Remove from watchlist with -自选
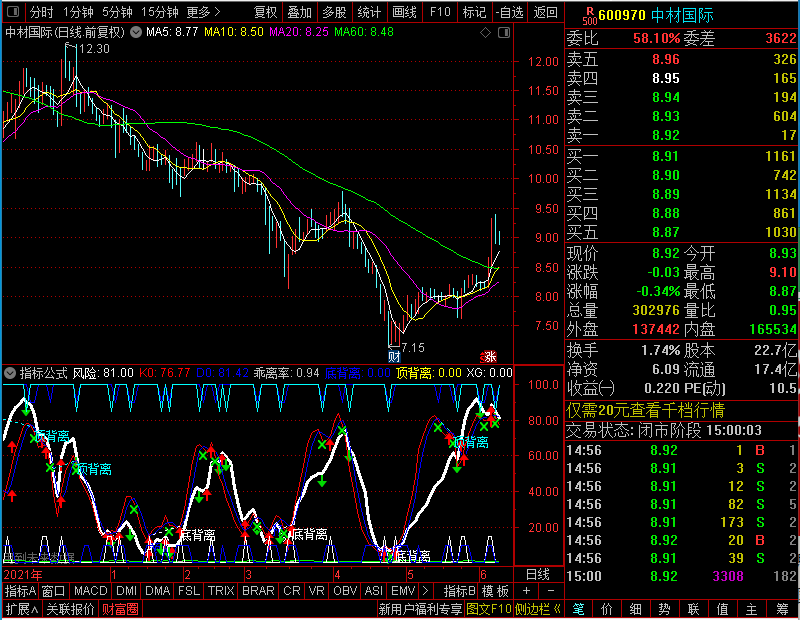The image size is (800, 620). (x=509, y=12)
